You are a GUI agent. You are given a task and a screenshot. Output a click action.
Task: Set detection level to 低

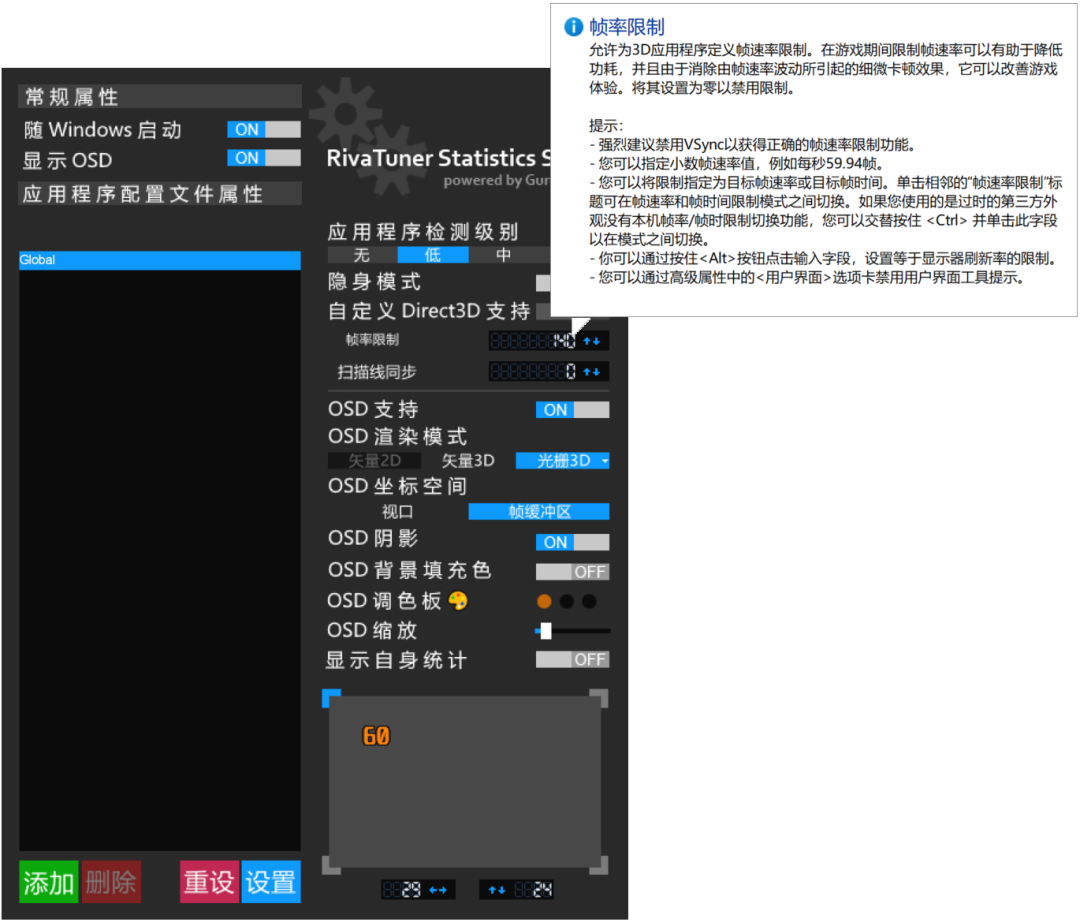[433, 255]
